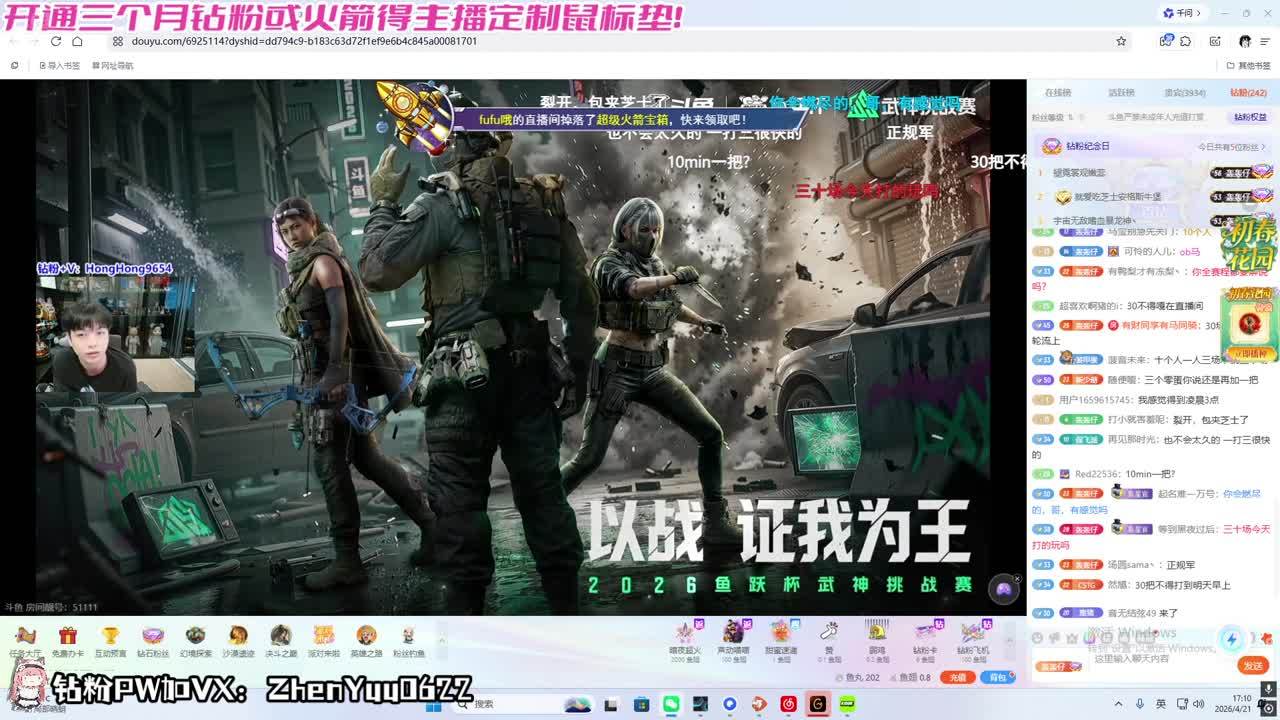Click the 免费办卡 gift box icon
The image size is (1280, 720).
[x=67, y=638]
